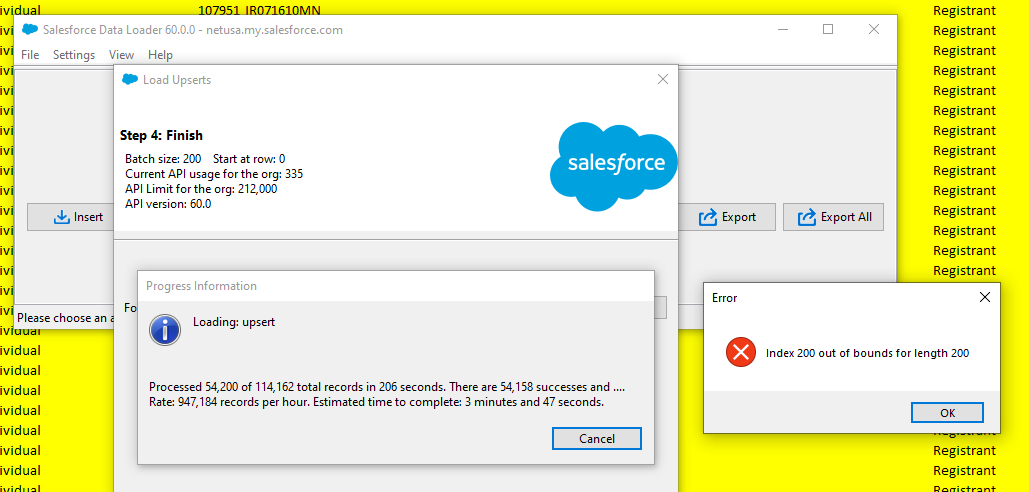
Task: Dismiss the Error dialog with OK
Action: (x=947, y=413)
